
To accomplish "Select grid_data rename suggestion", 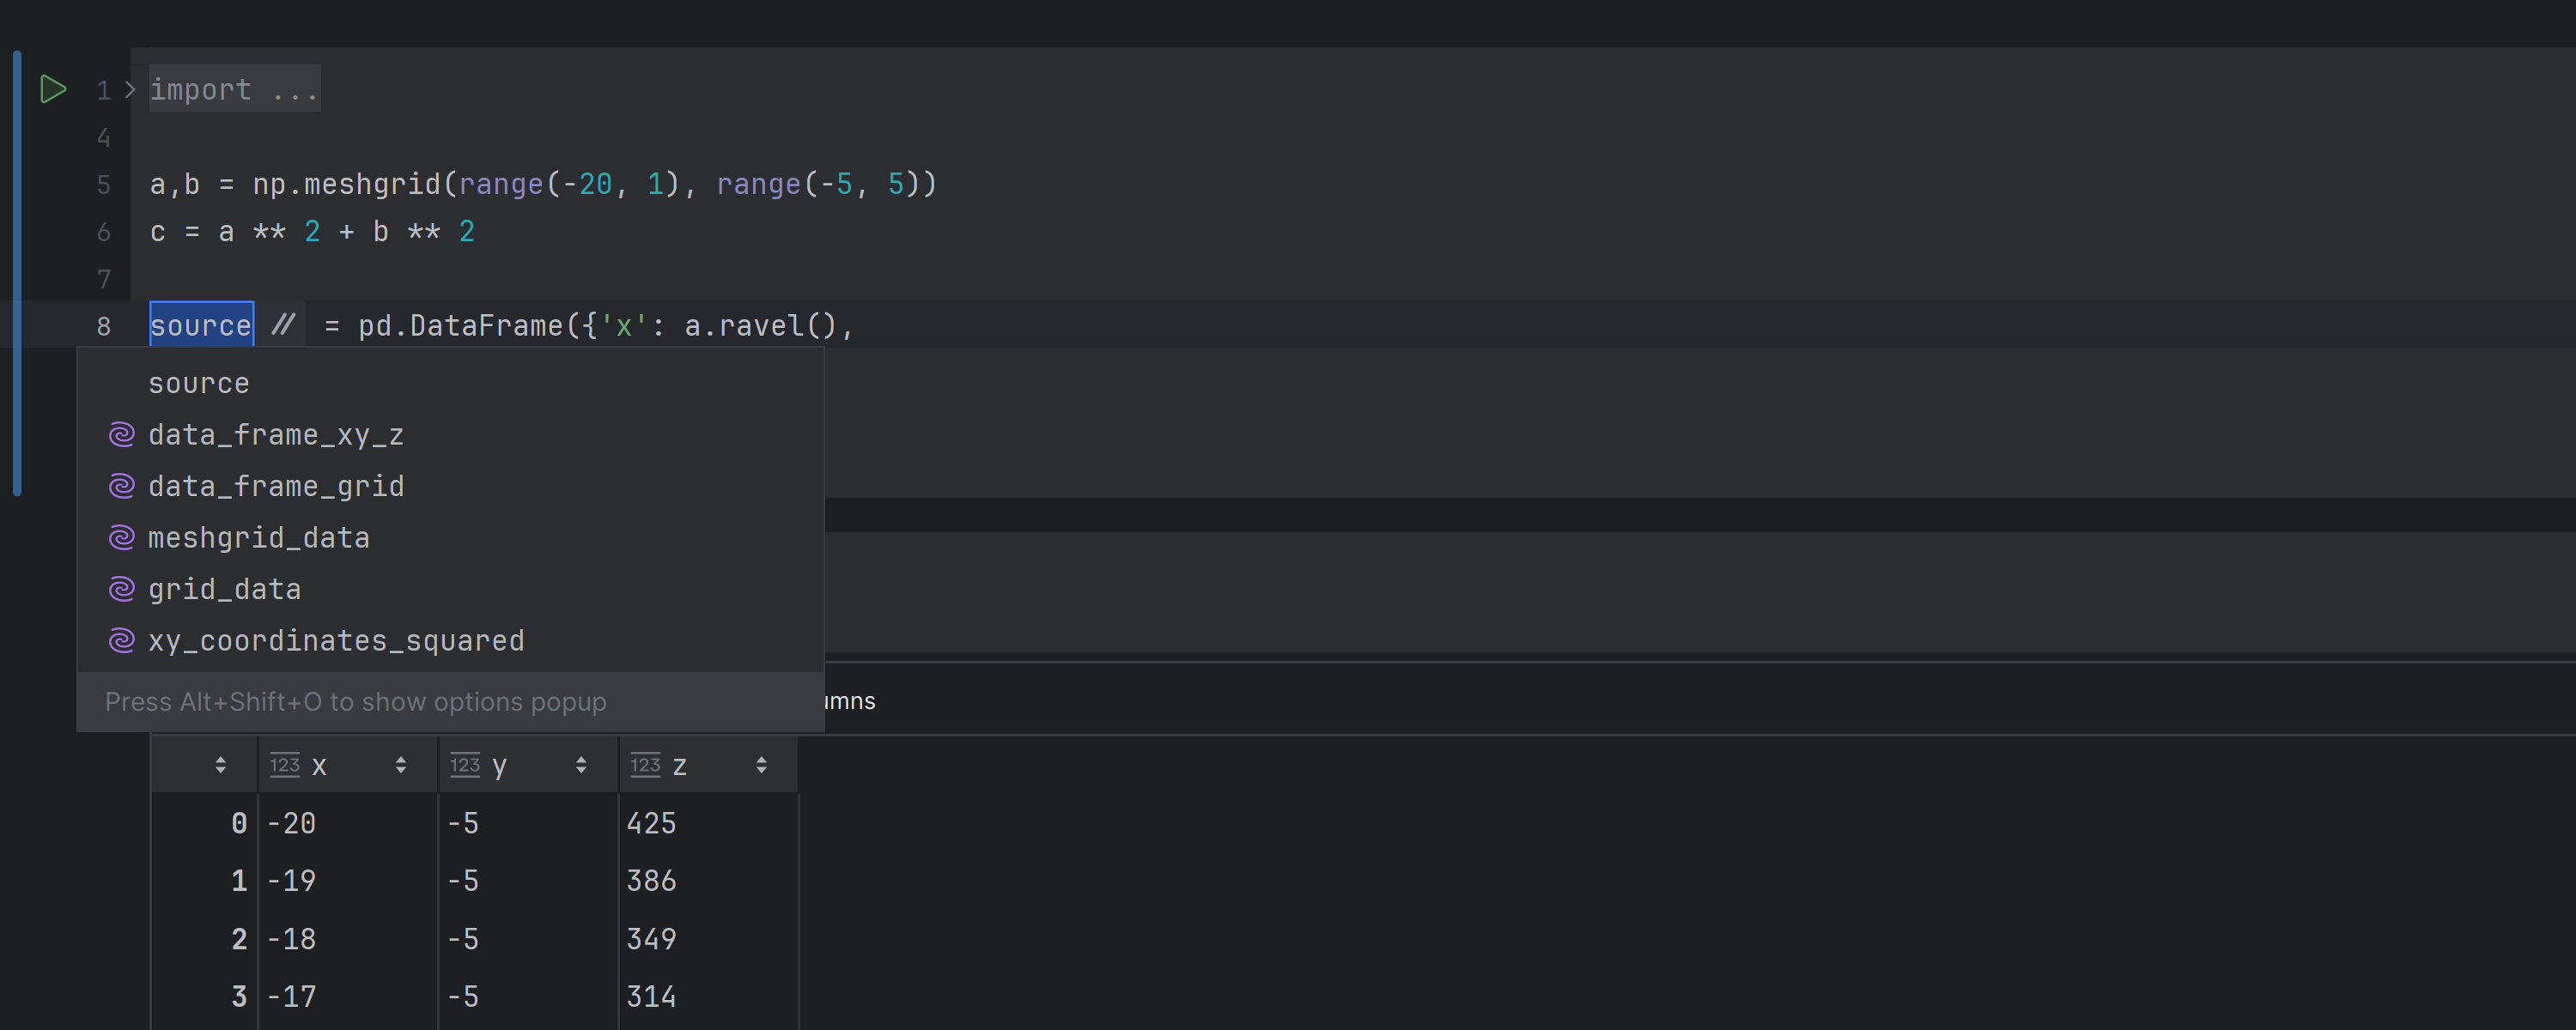I will [x=225, y=589].
